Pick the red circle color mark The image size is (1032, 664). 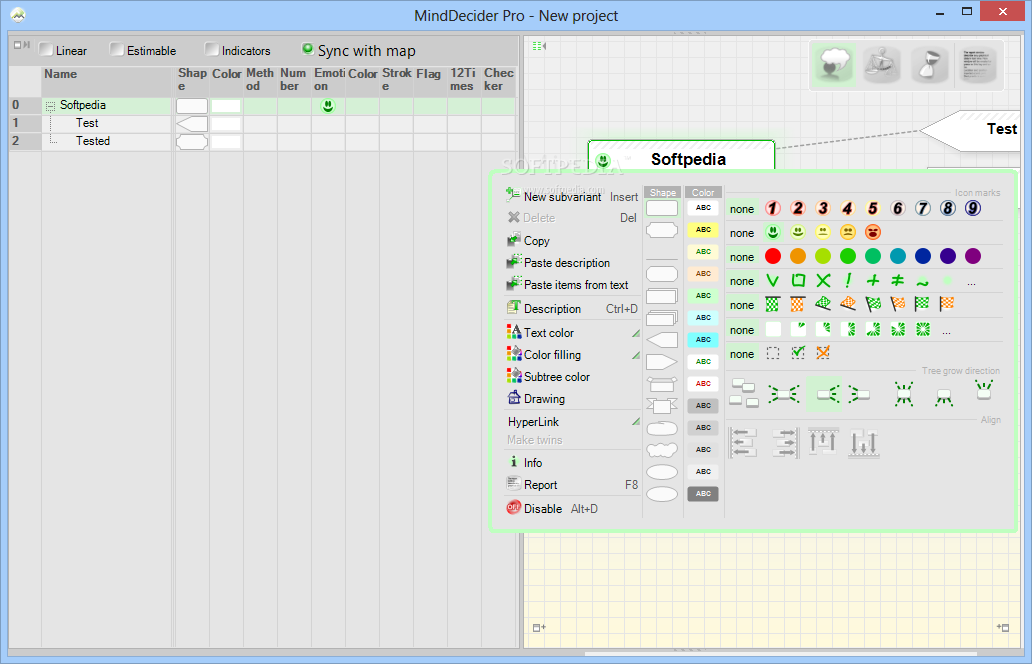click(773, 256)
